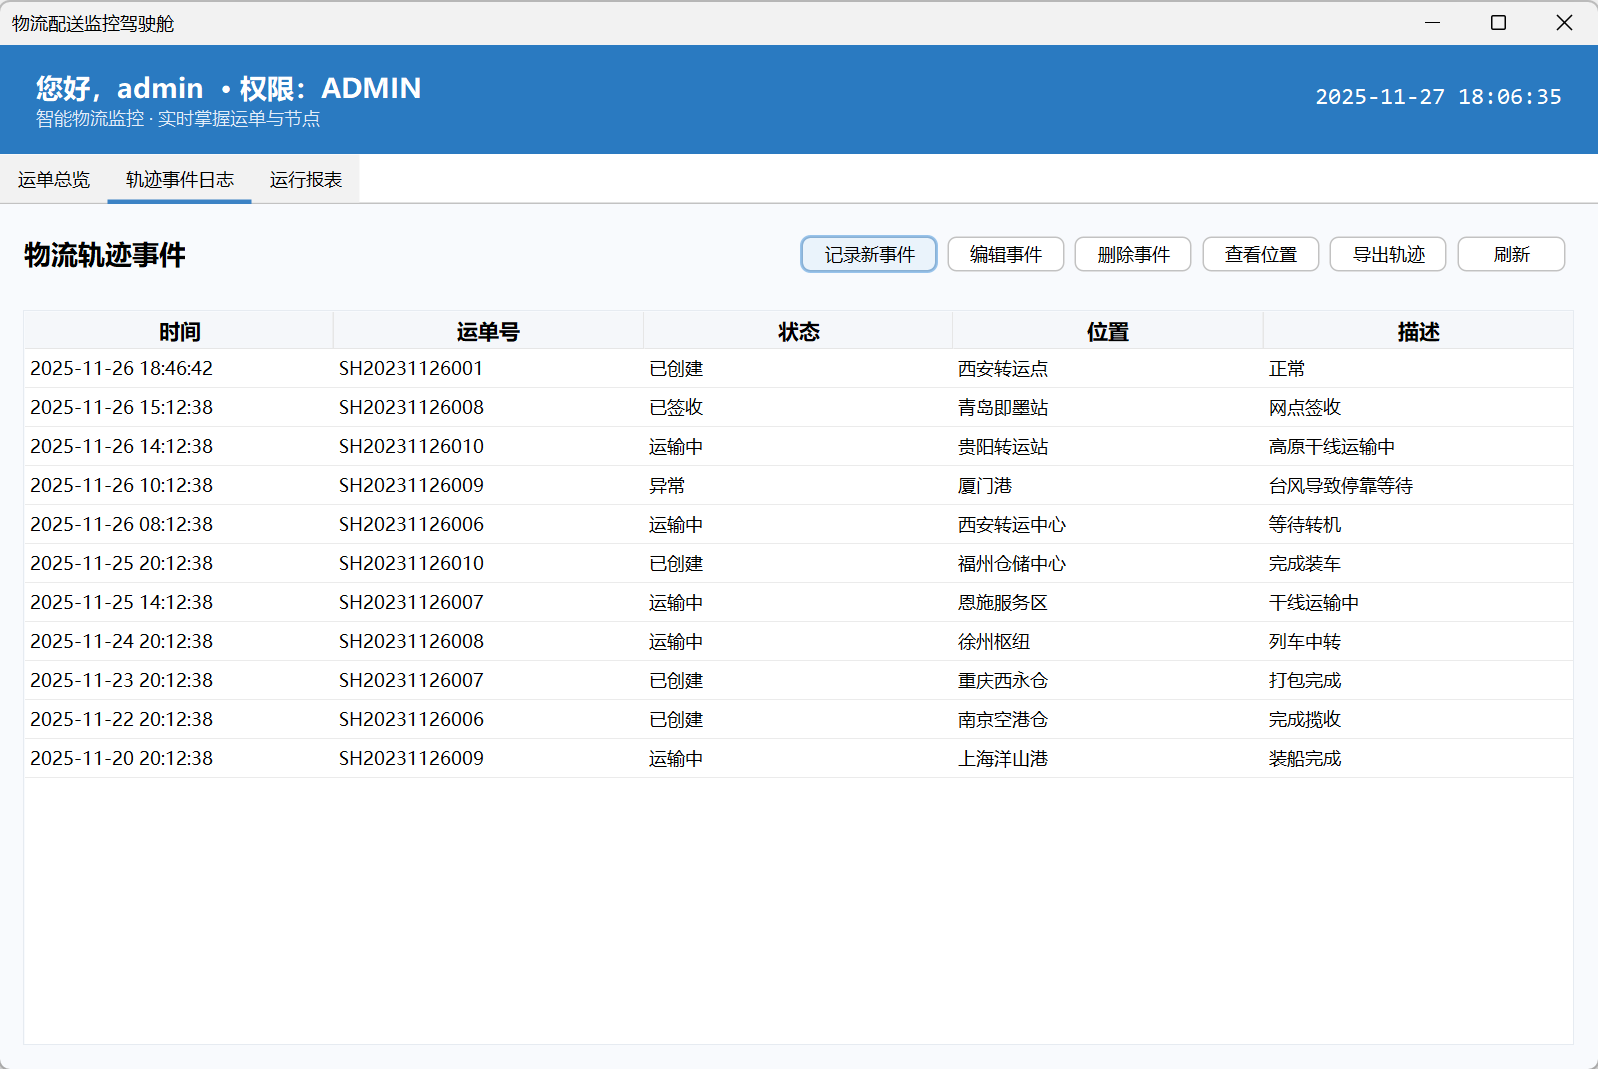Select row with time 2025-11-26 14:12:38
The width and height of the screenshot is (1598, 1069).
798,446
